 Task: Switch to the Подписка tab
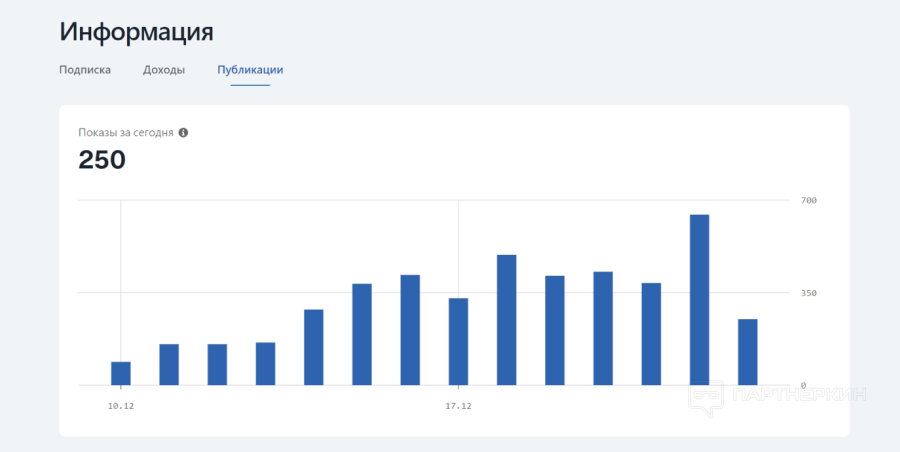click(x=85, y=70)
